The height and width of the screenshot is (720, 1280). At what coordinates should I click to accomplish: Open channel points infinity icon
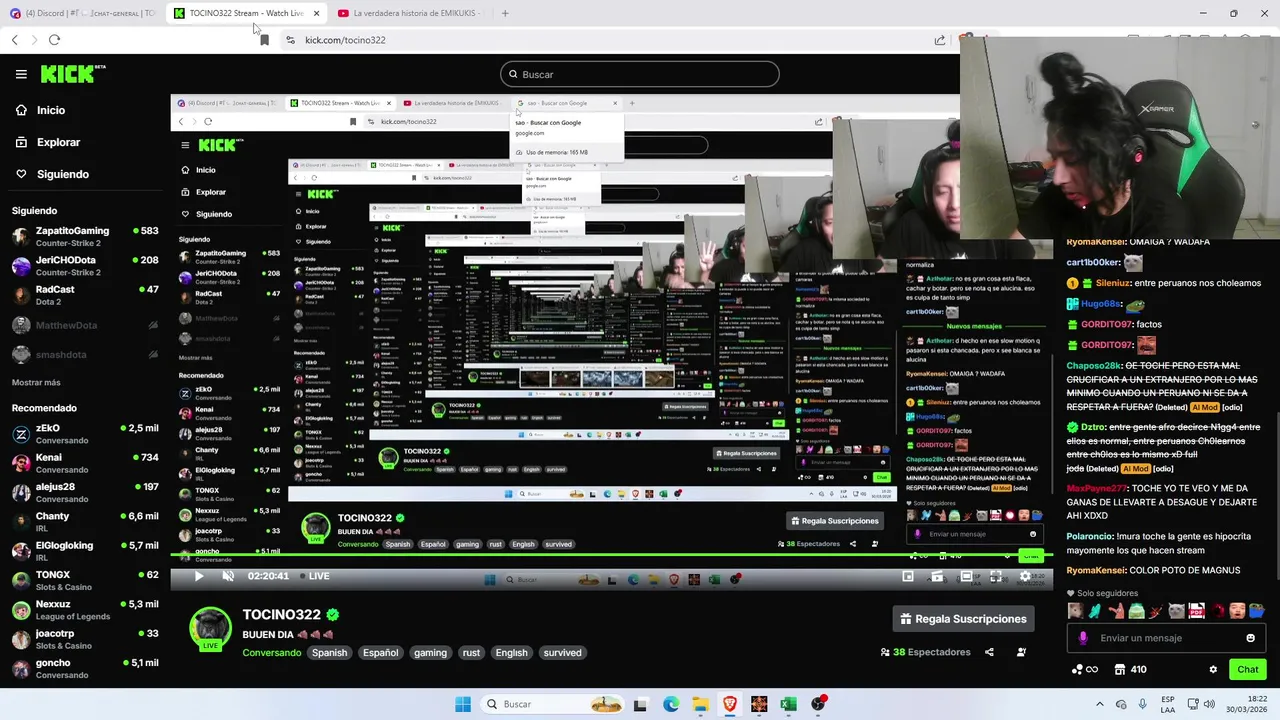coord(1084,670)
